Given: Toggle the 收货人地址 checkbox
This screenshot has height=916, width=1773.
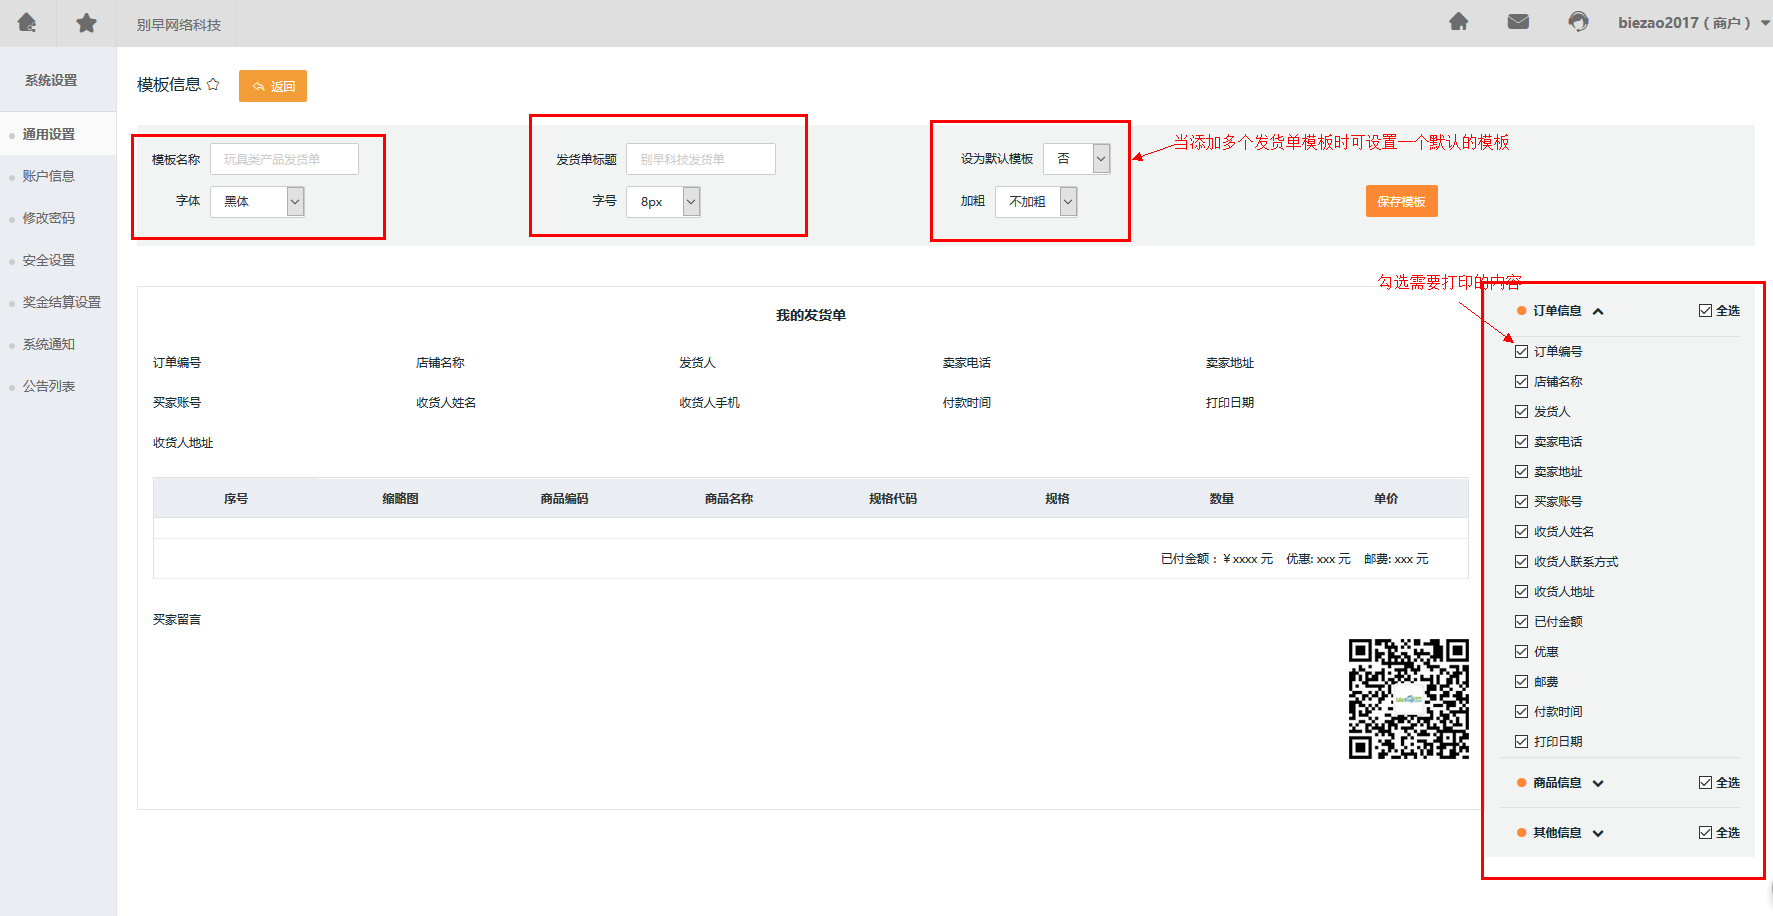Looking at the screenshot, I should click(x=1521, y=591).
